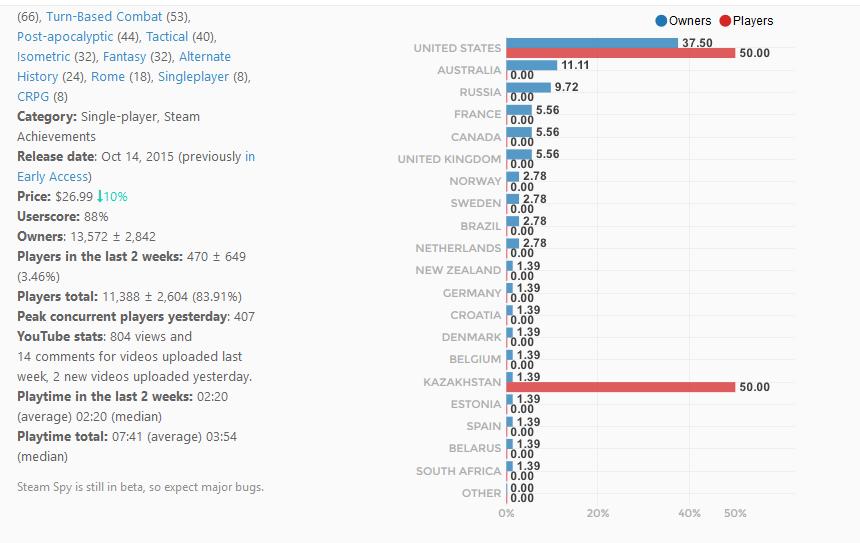This screenshot has height=543, width=860.
Task: Click the red Players legend circle
Action: (725, 21)
